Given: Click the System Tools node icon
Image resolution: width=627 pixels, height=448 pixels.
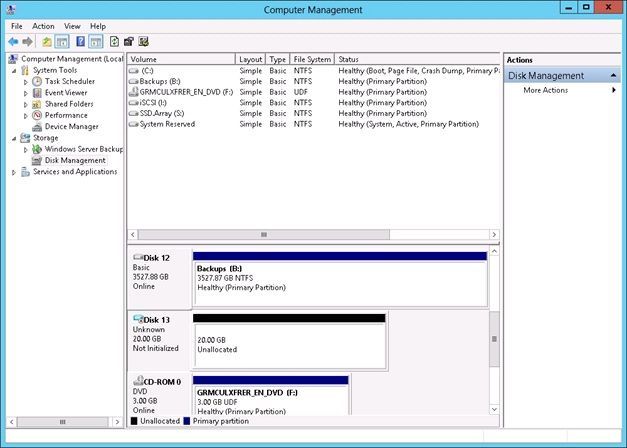Looking at the screenshot, I should pos(25,70).
